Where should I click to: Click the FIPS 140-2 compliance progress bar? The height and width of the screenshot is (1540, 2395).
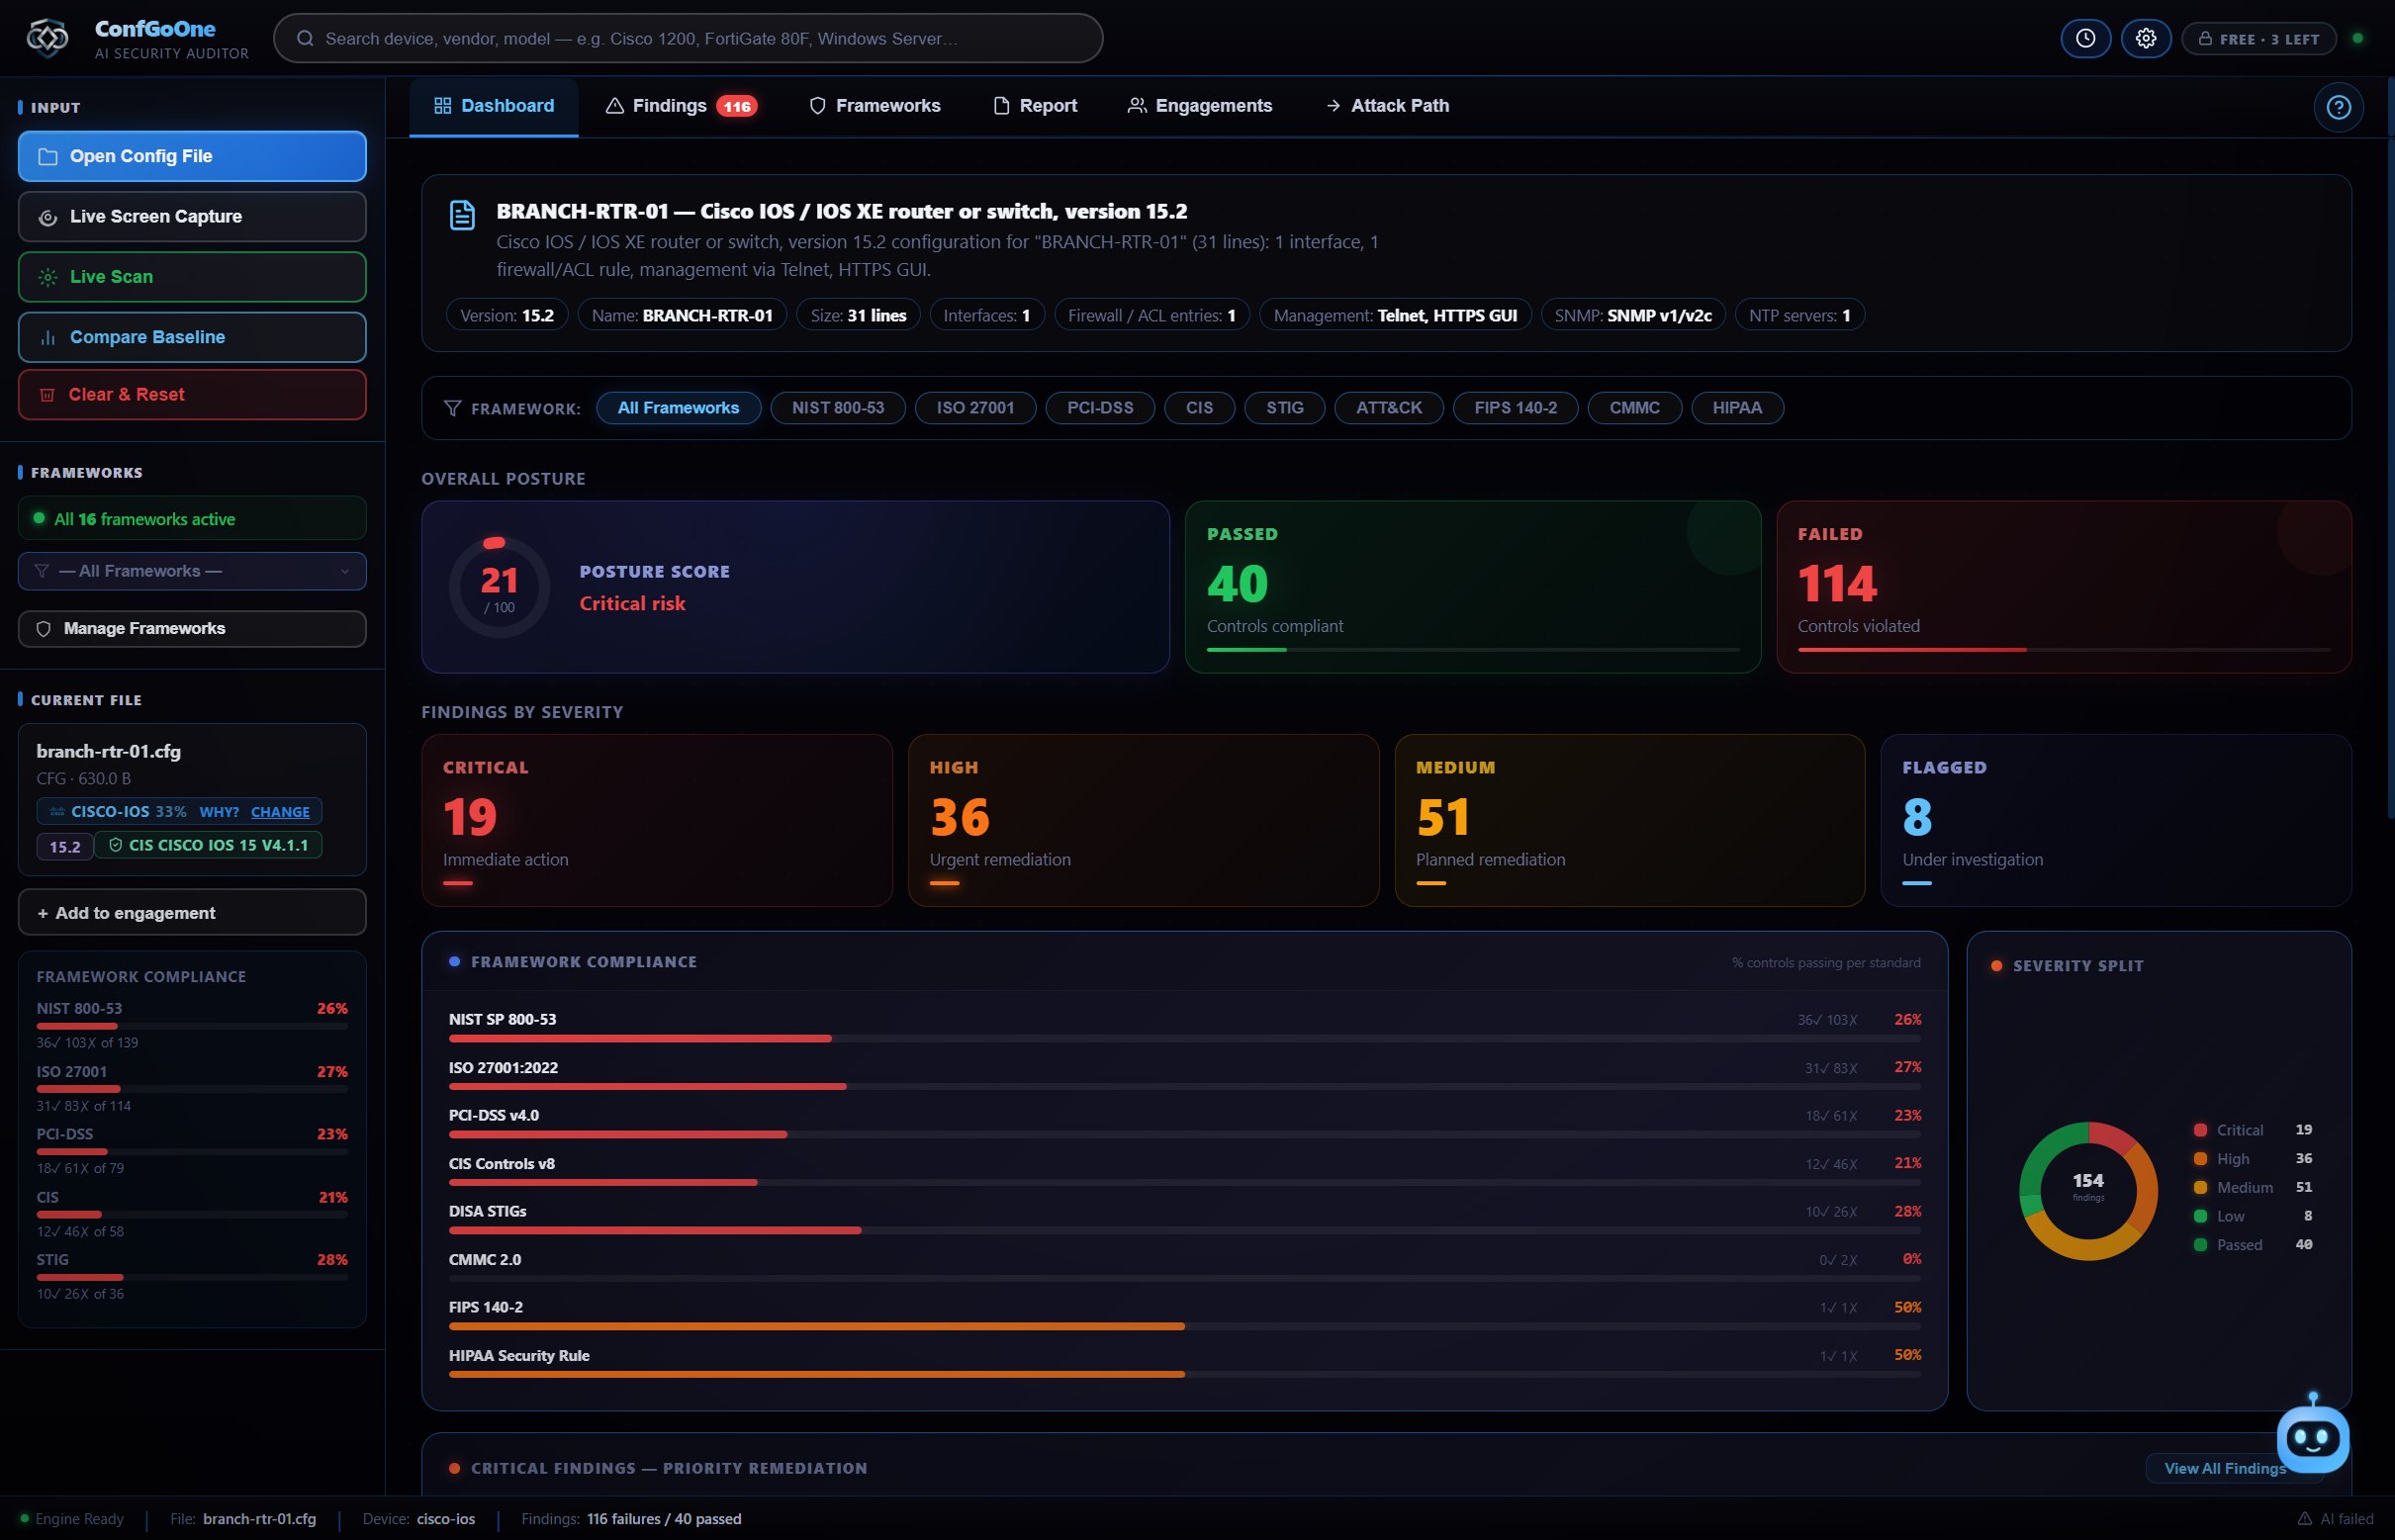pyautogui.click(x=1184, y=1327)
